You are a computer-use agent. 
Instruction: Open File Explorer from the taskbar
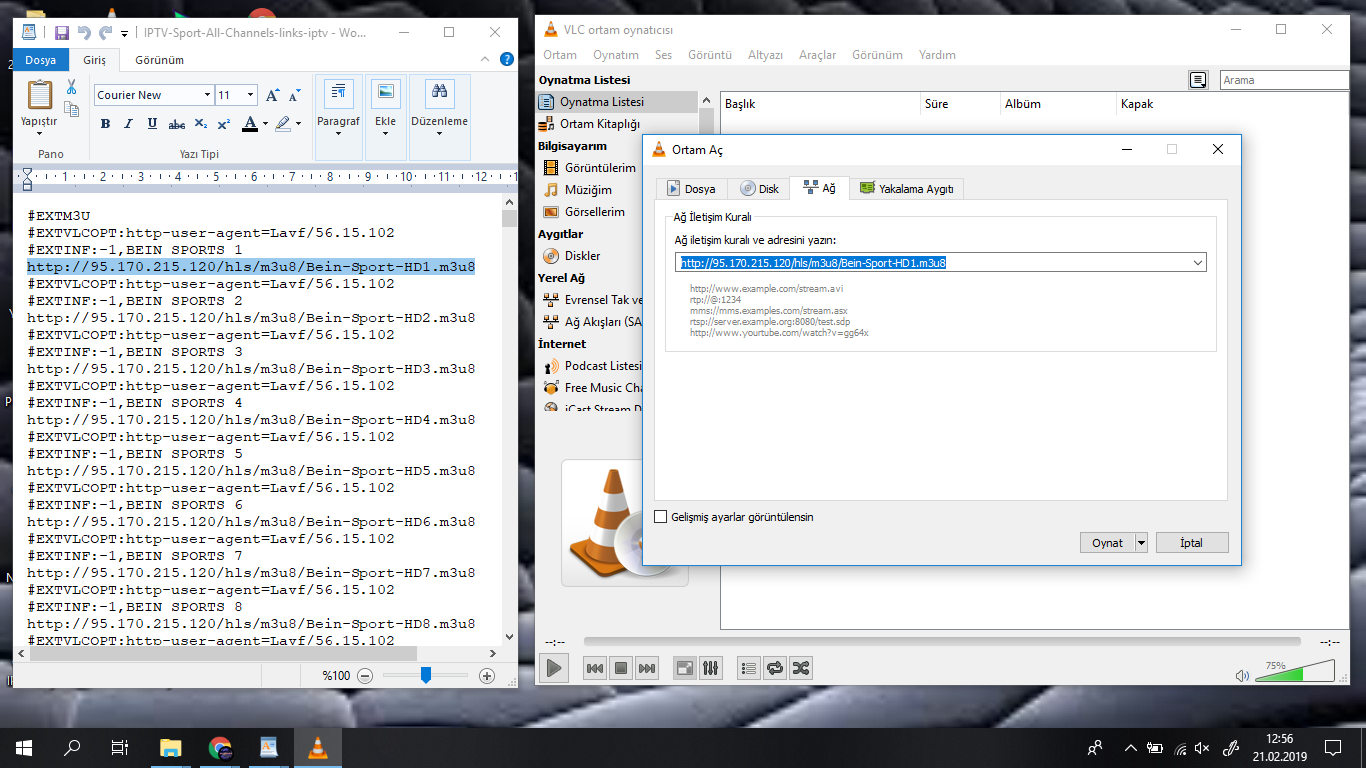pos(171,747)
